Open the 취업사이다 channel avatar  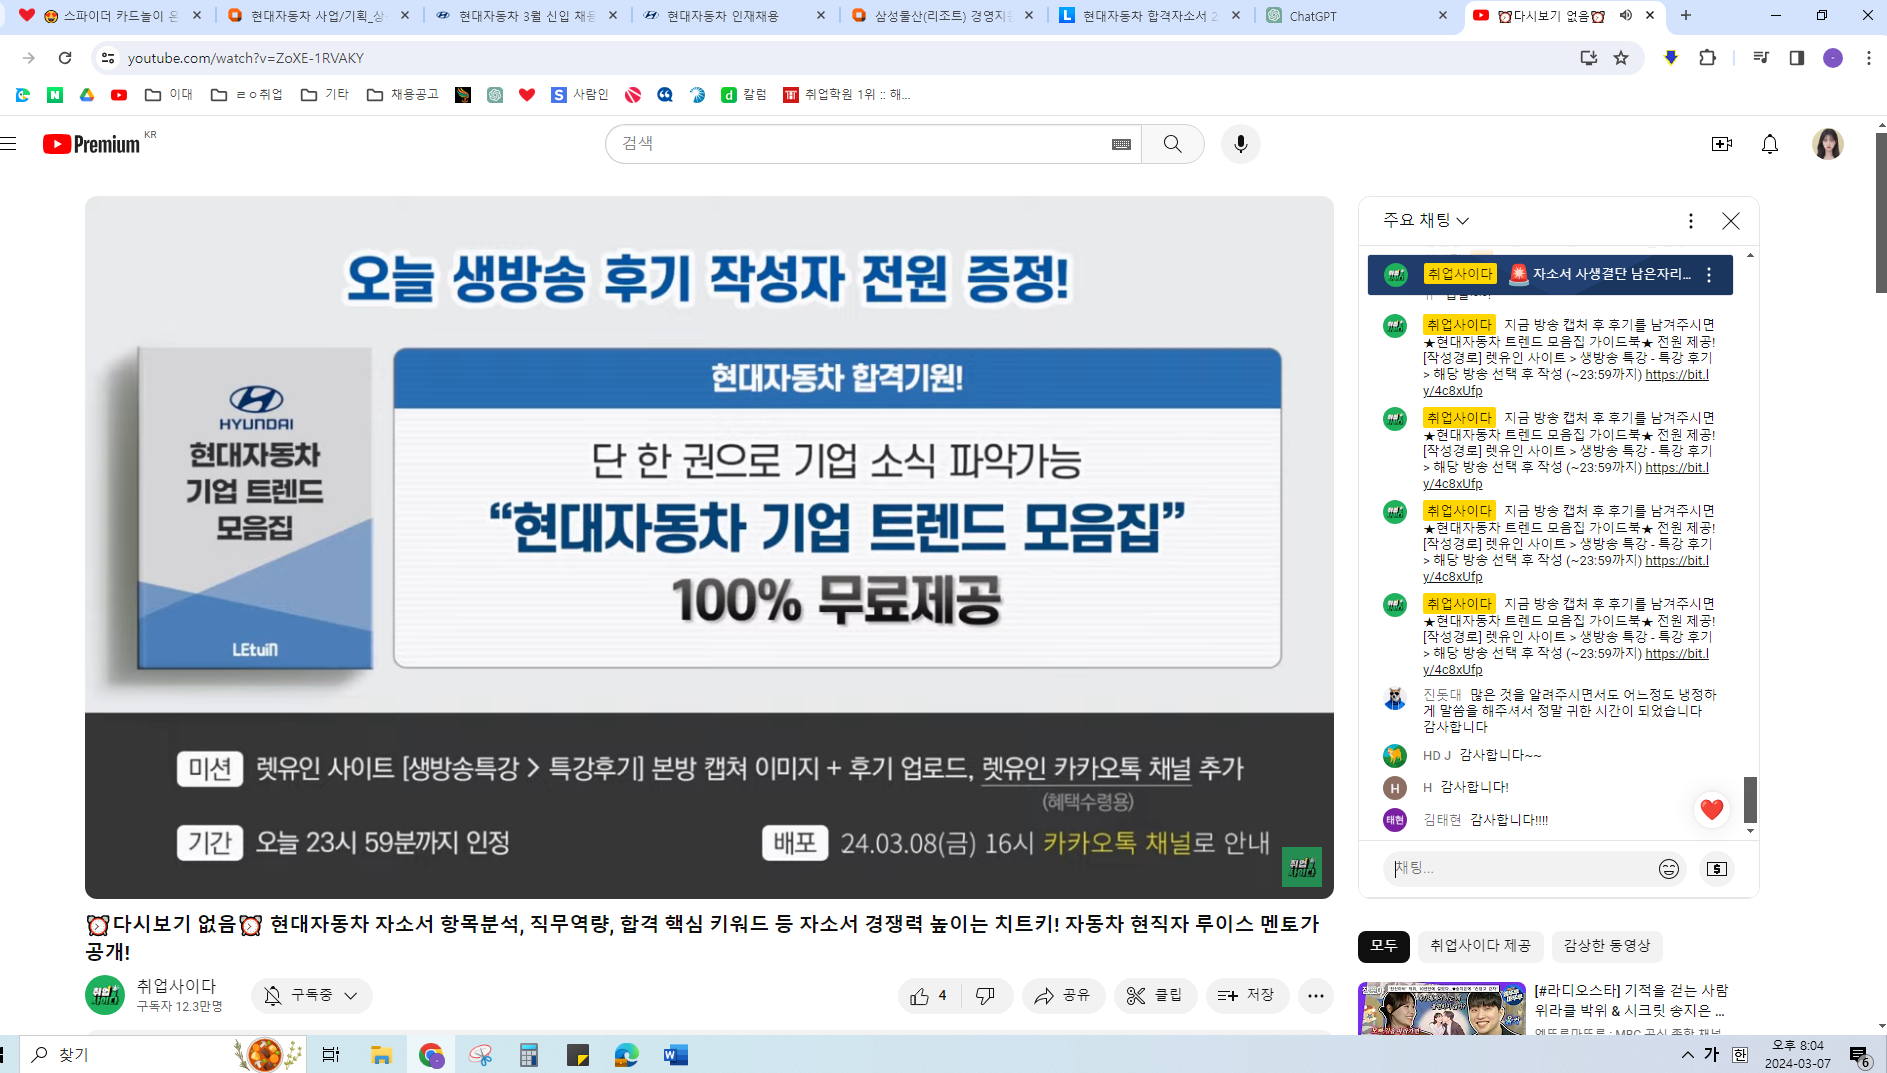click(x=104, y=995)
